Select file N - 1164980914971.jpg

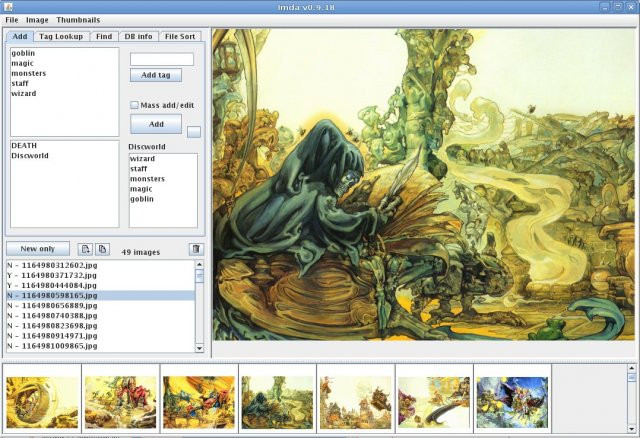pyautogui.click(x=100, y=336)
